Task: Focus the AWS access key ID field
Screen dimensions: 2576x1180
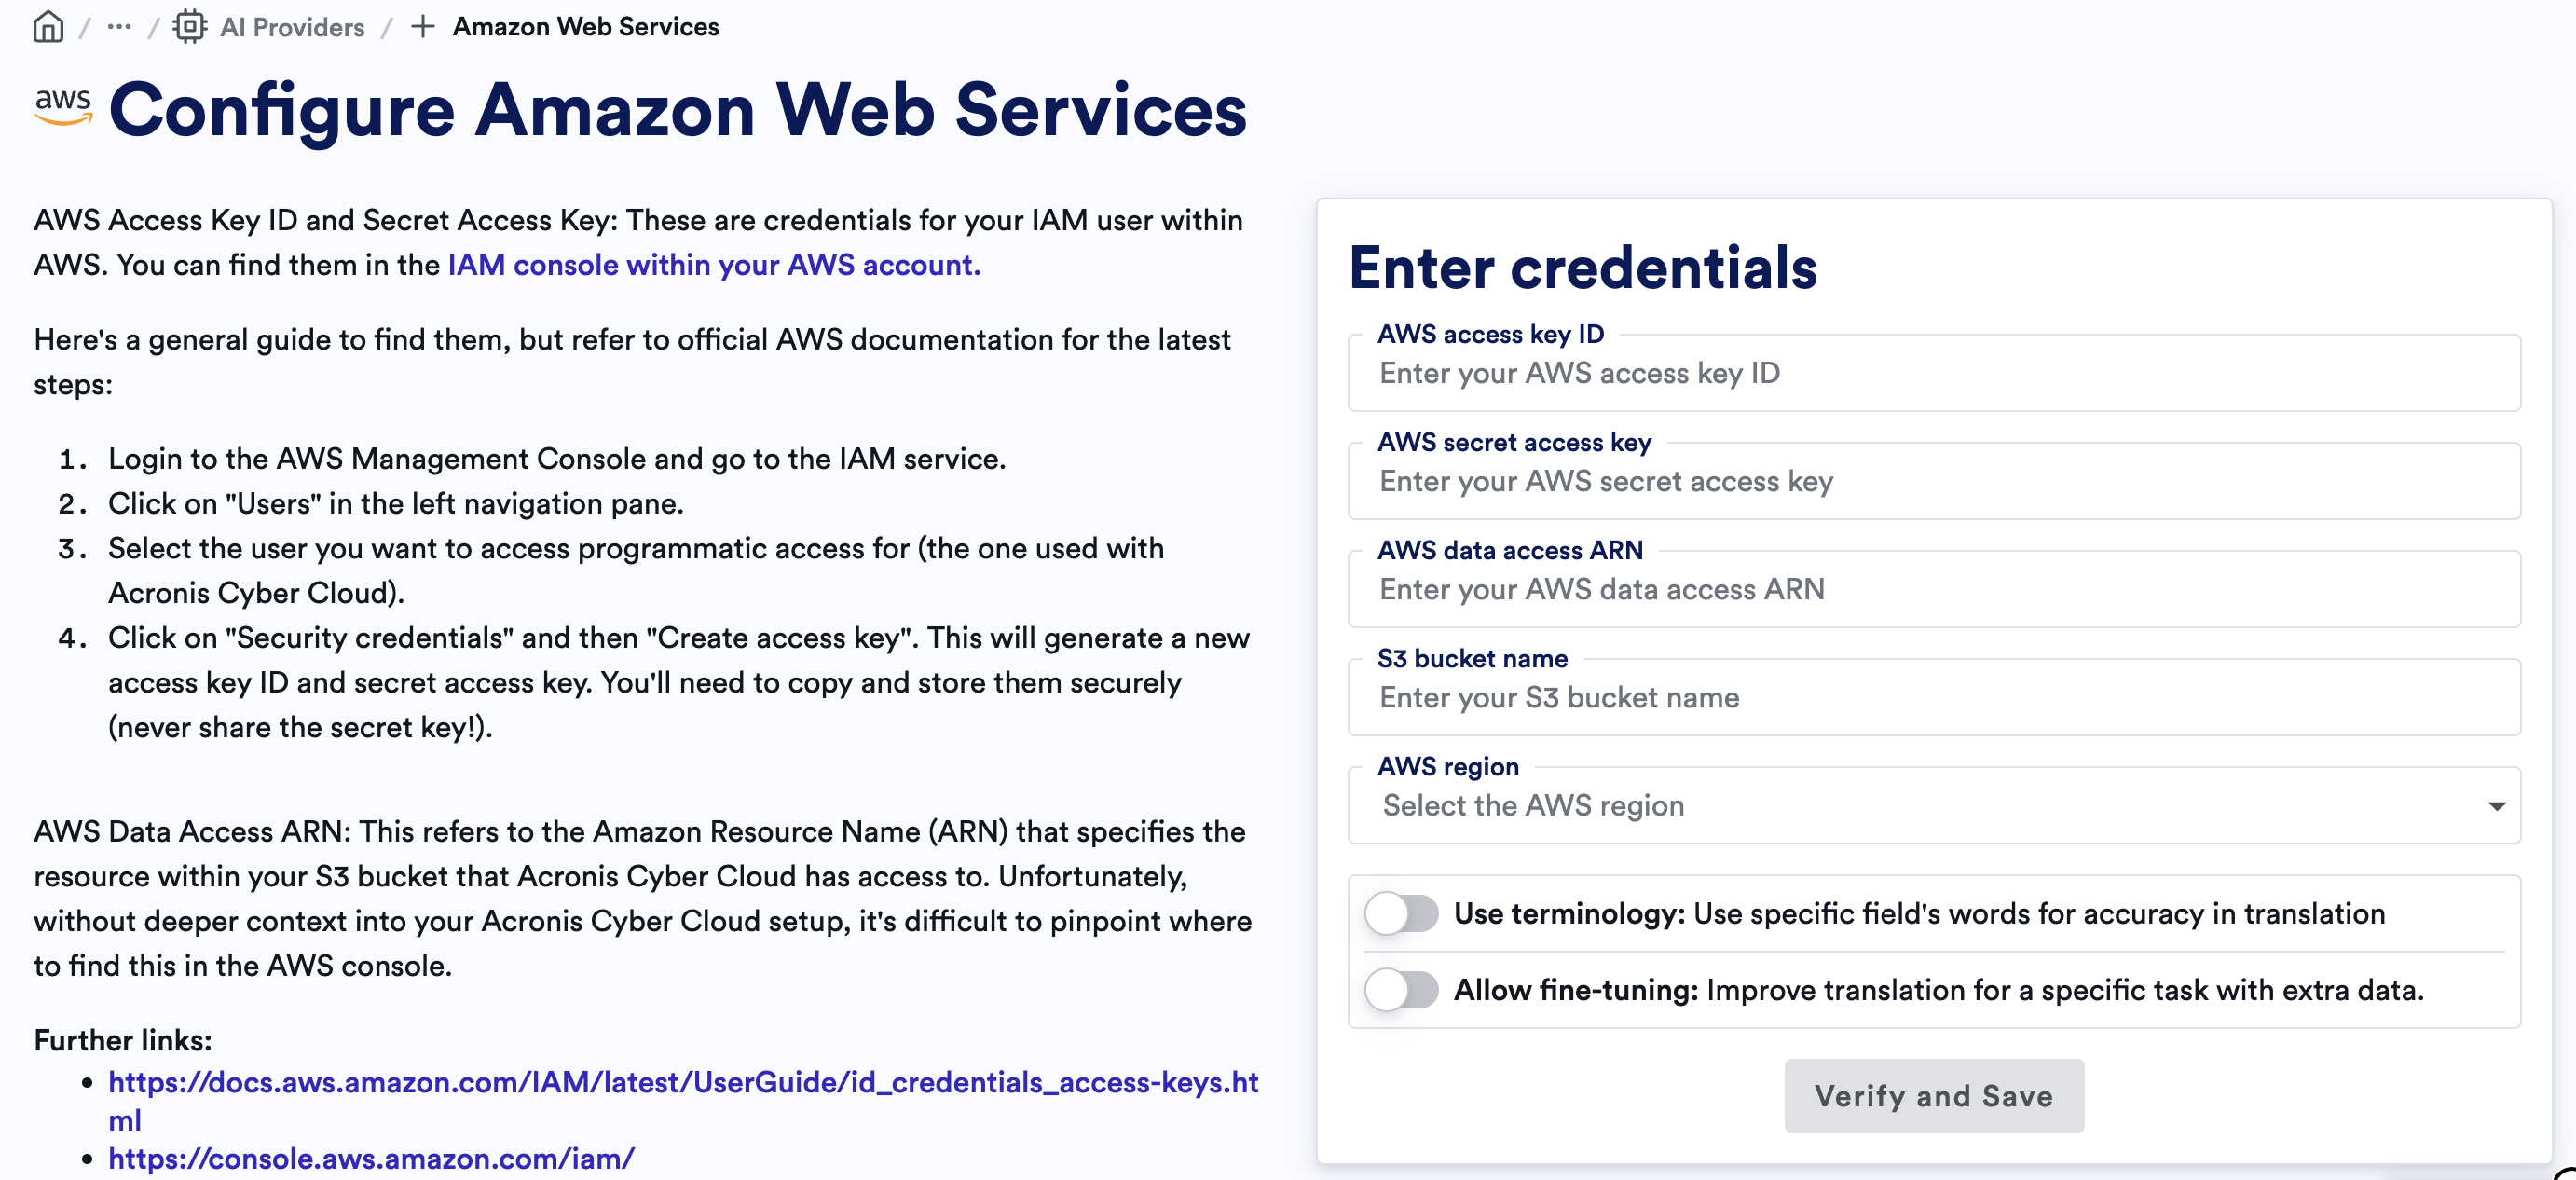Action: pos(1932,374)
